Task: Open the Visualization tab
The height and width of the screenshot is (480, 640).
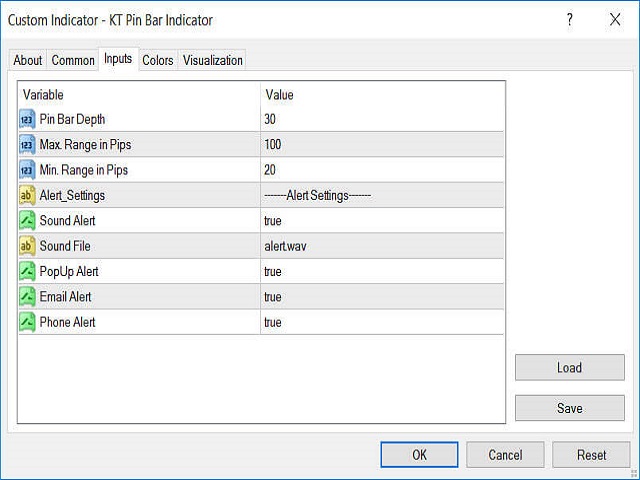Action: pos(212,60)
